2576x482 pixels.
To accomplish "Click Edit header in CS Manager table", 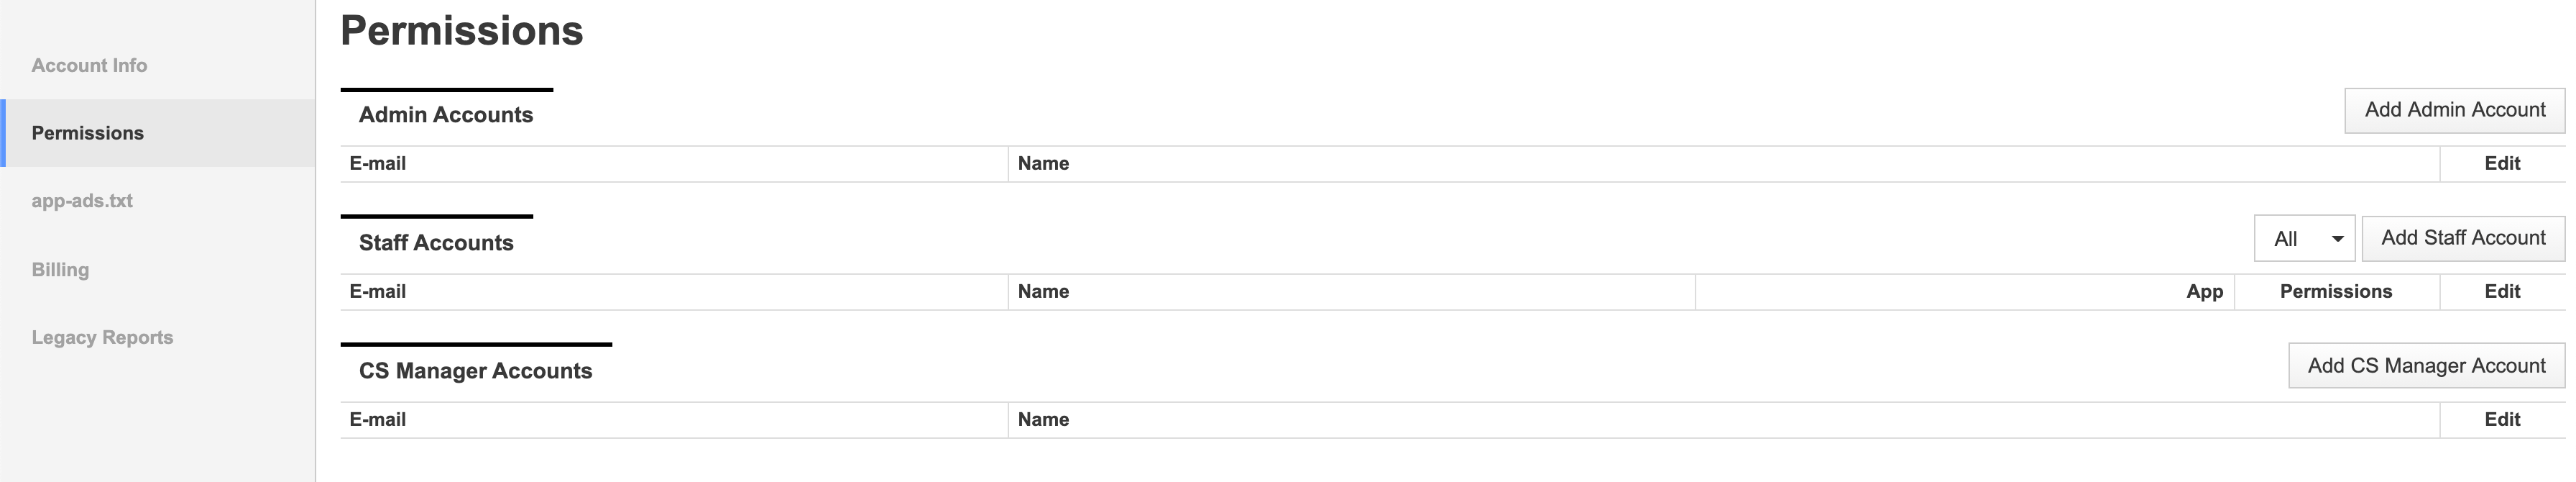I will click(x=2502, y=420).
